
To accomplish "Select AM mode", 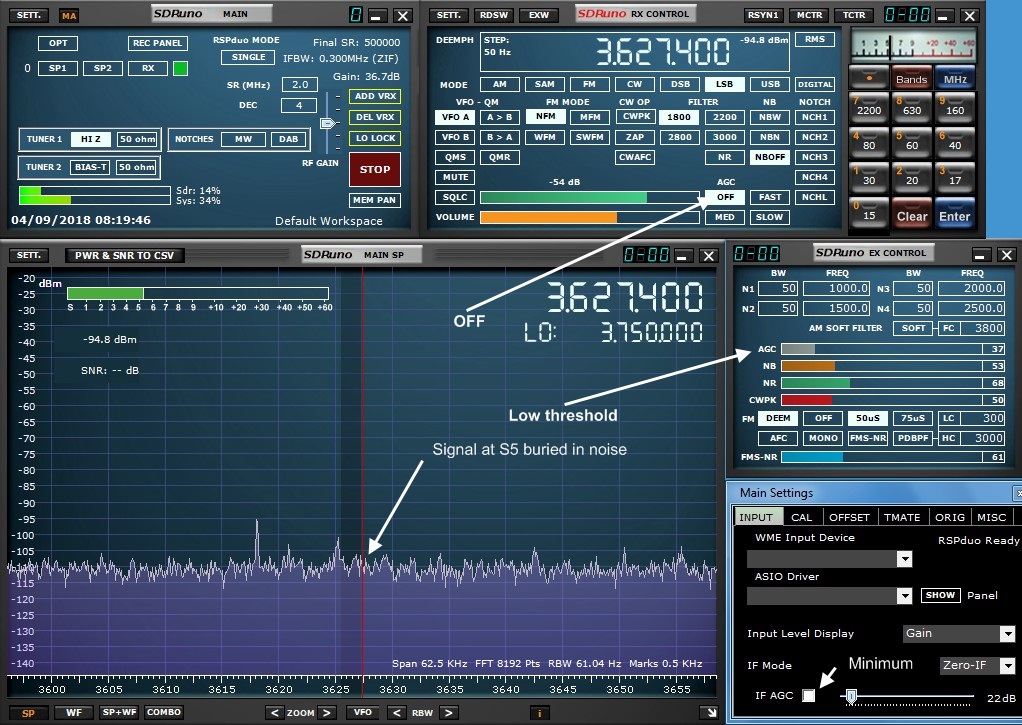I will click(499, 84).
